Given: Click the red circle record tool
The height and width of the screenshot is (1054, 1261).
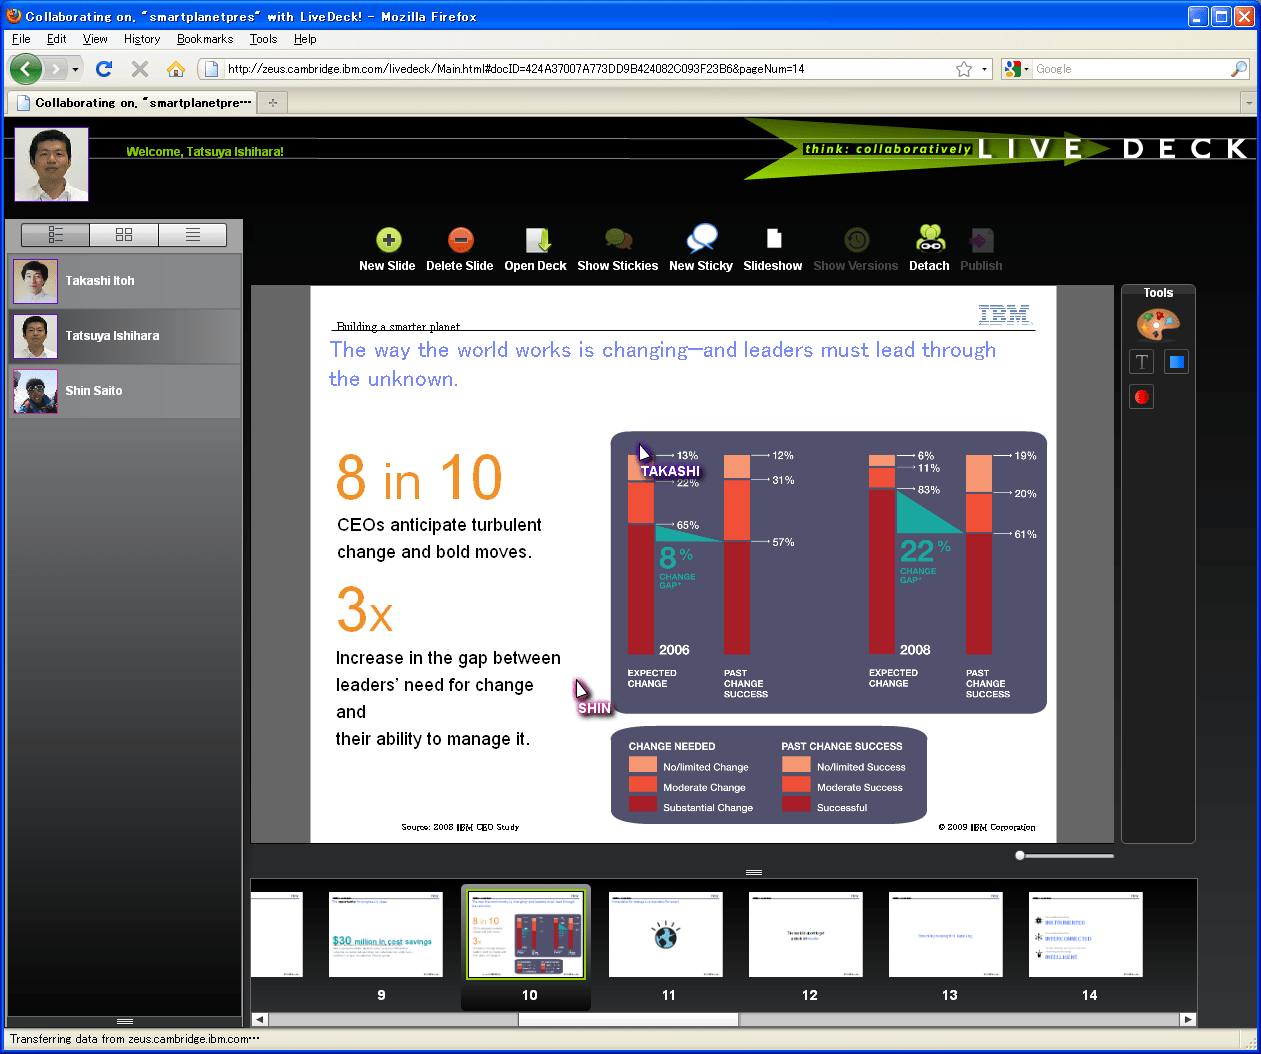Looking at the screenshot, I should tap(1142, 397).
